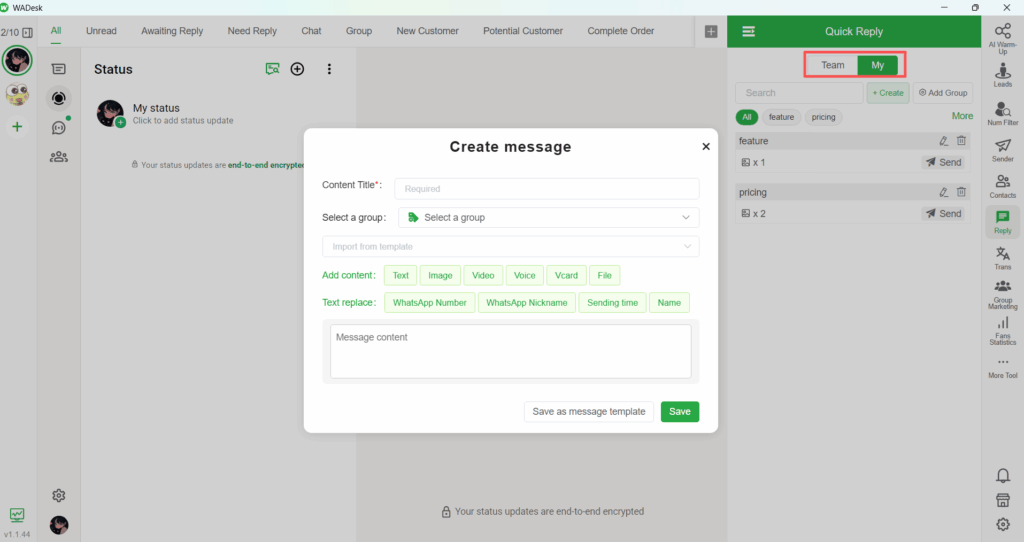Click the Quick Reply hamburger menu icon

pyautogui.click(x=748, y=31)
